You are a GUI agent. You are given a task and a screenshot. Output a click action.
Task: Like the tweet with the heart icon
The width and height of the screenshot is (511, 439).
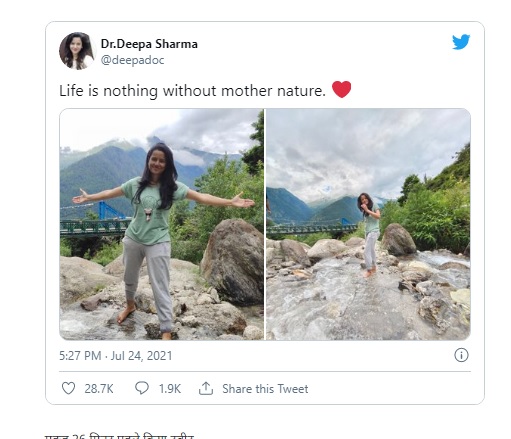point(68,388)
